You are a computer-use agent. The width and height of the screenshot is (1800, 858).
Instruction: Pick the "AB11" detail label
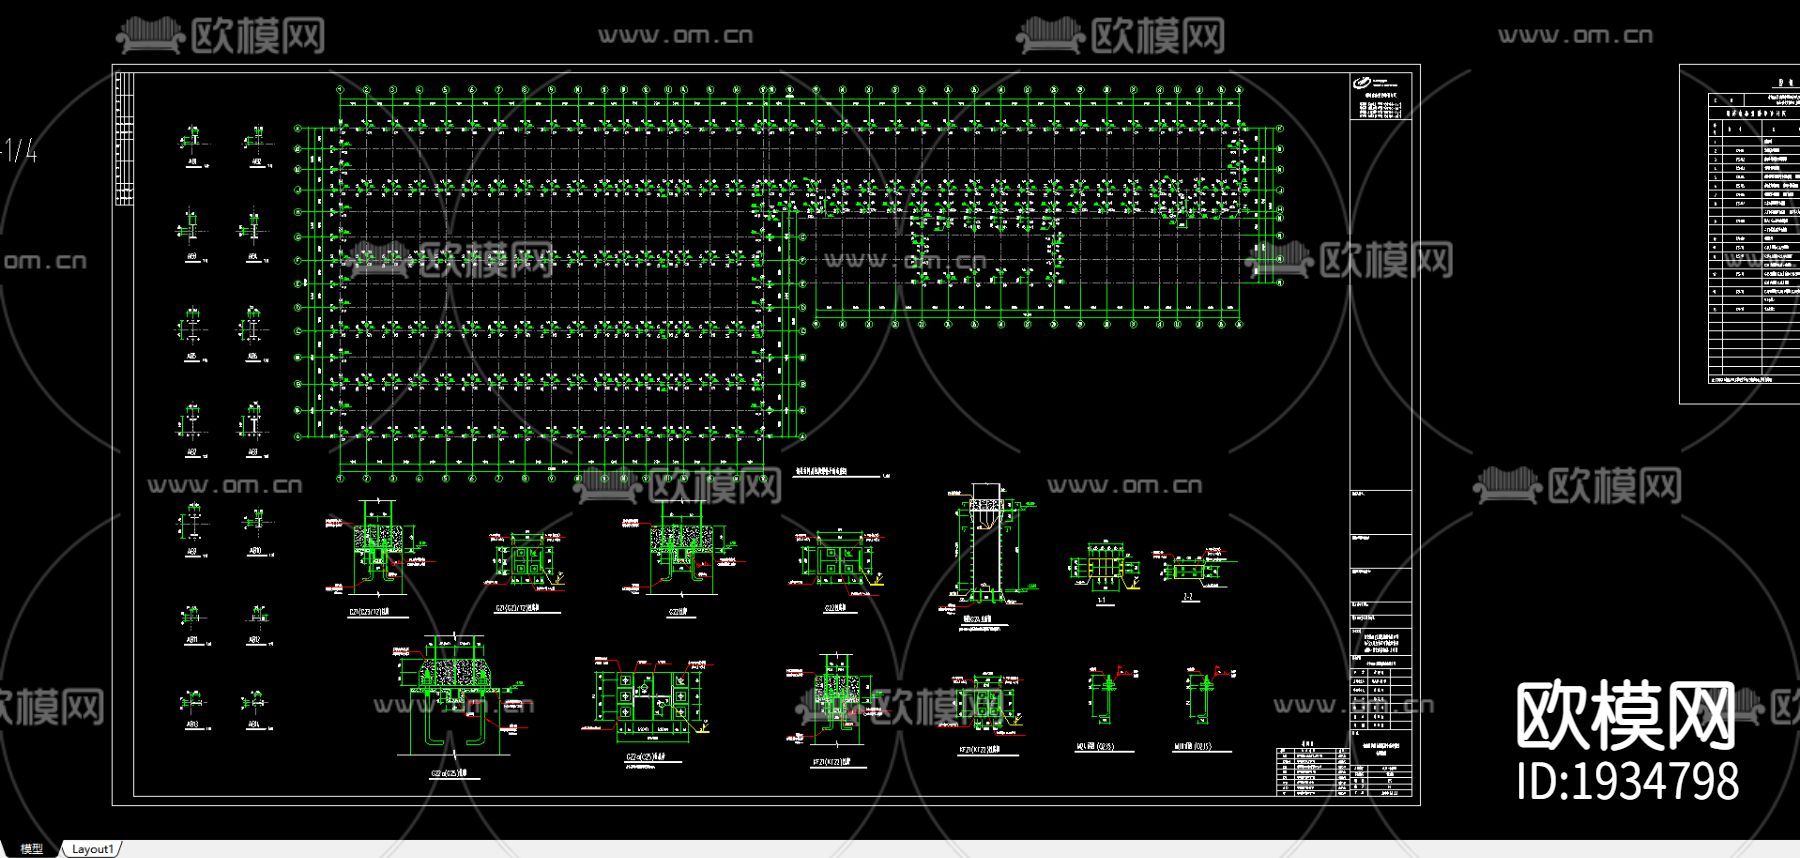[x=192, y=639]
